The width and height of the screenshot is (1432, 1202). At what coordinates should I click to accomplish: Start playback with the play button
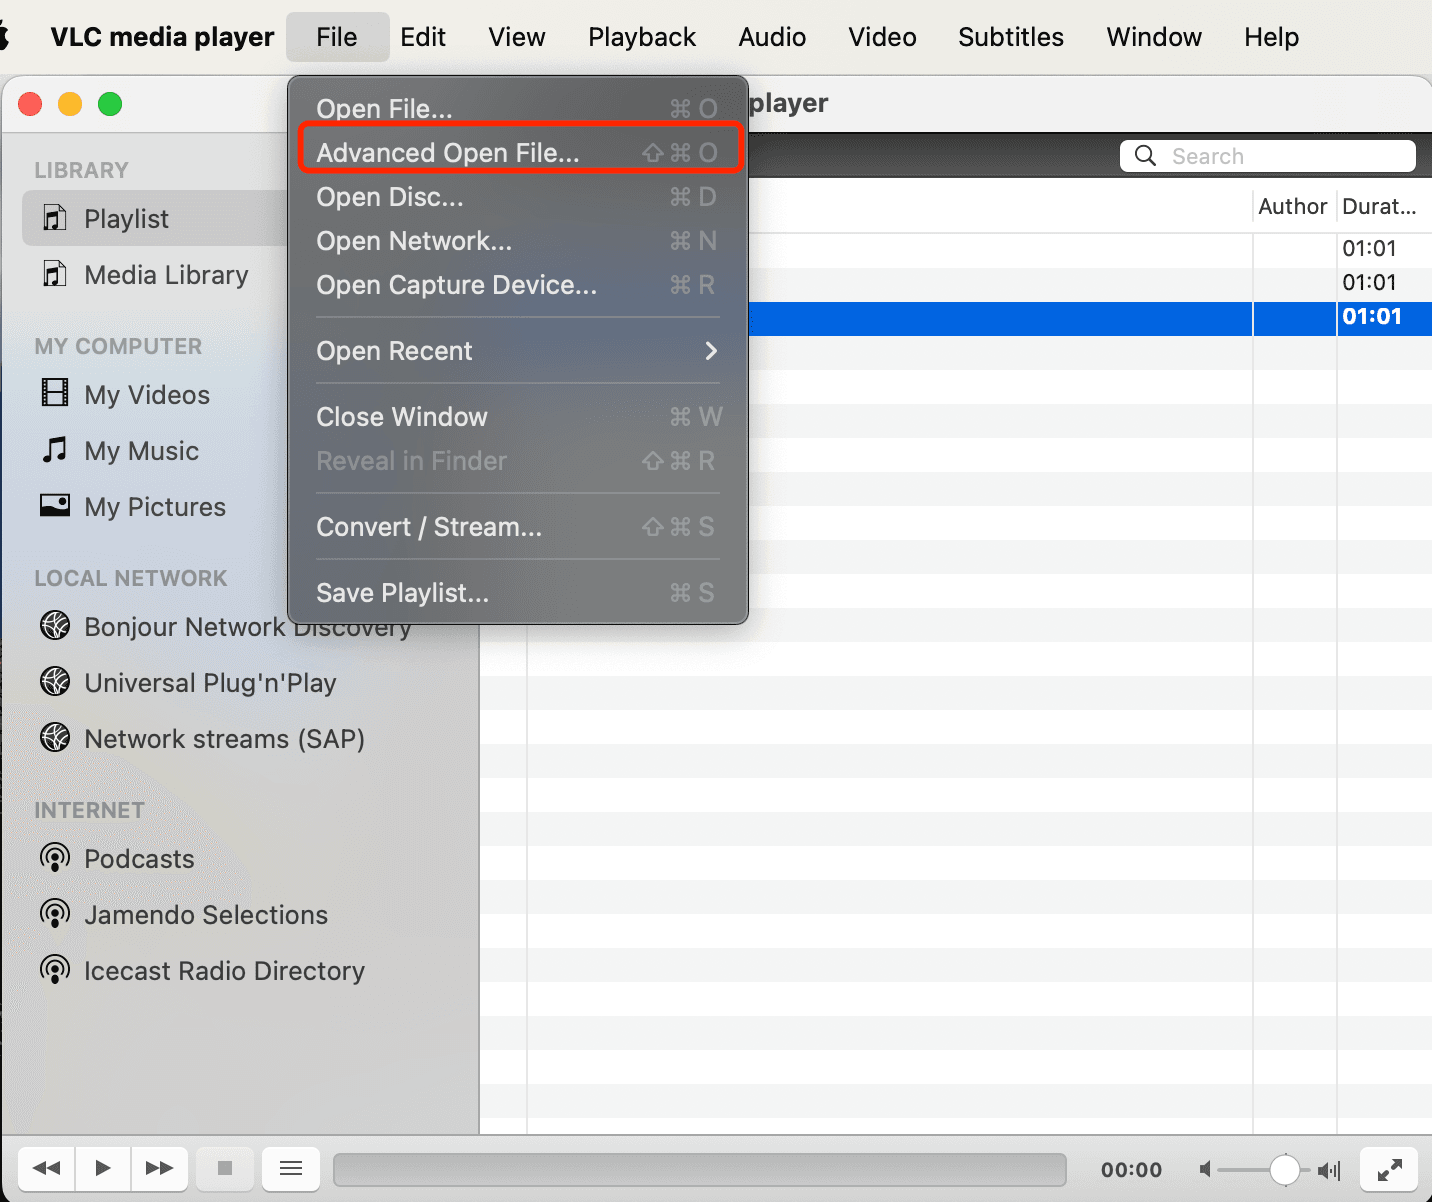click(x=103, y=1168)
